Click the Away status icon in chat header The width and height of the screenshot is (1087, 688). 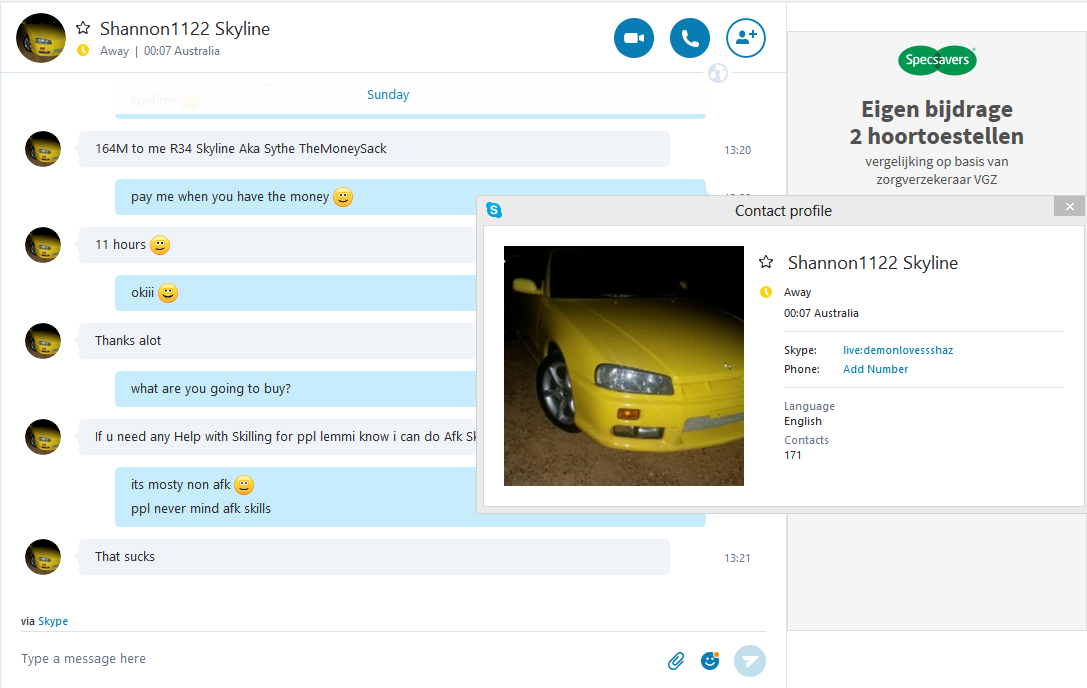pyautogui.click(x=83, y=50)
